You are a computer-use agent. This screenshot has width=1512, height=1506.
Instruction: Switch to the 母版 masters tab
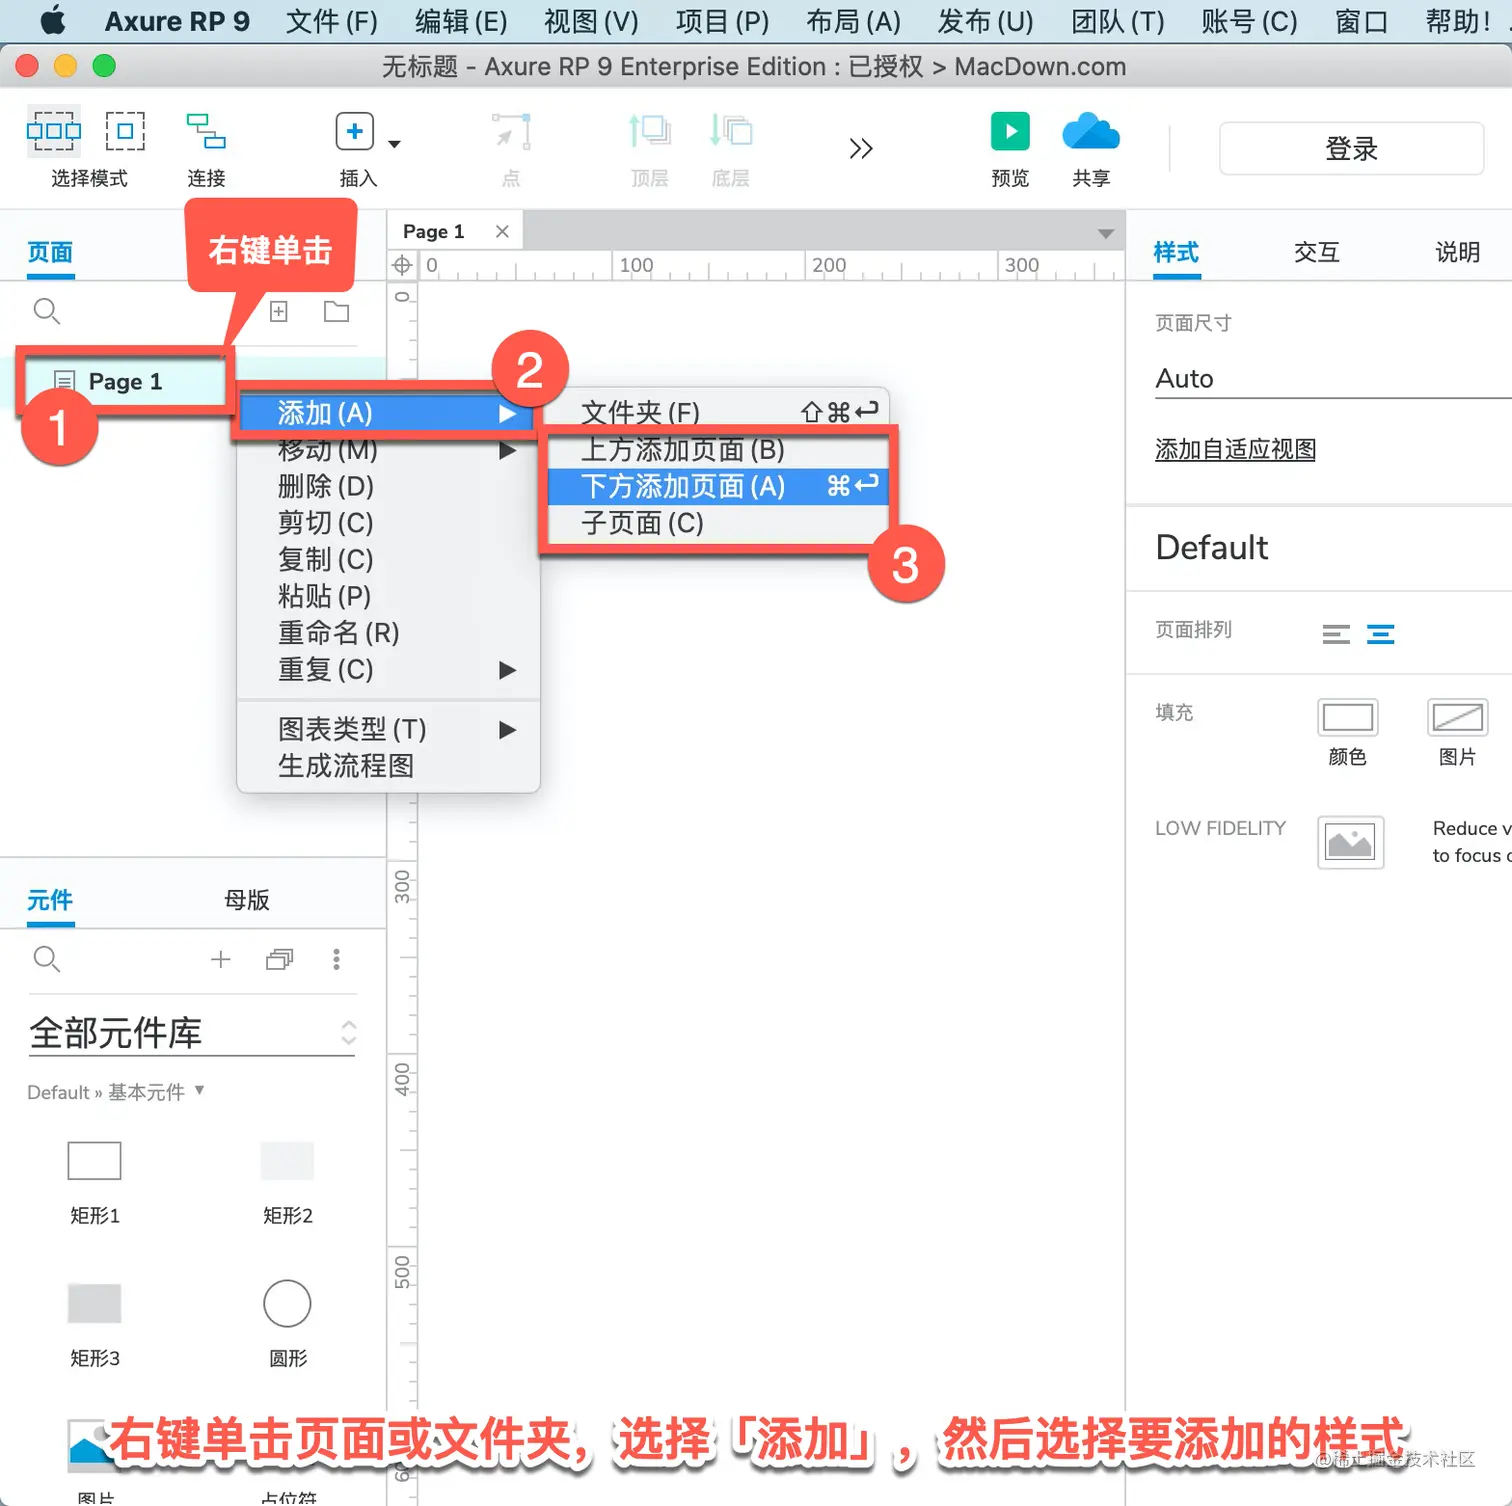point(247,900)
